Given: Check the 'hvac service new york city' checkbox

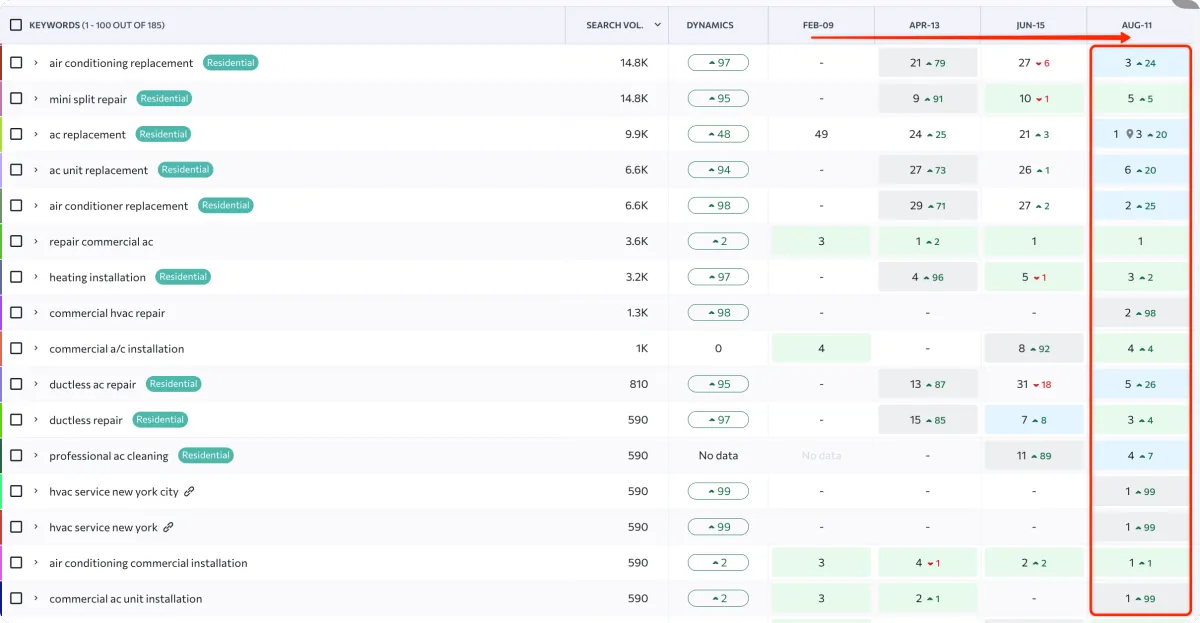Looking at the screenshot, I should pos(16,491).
